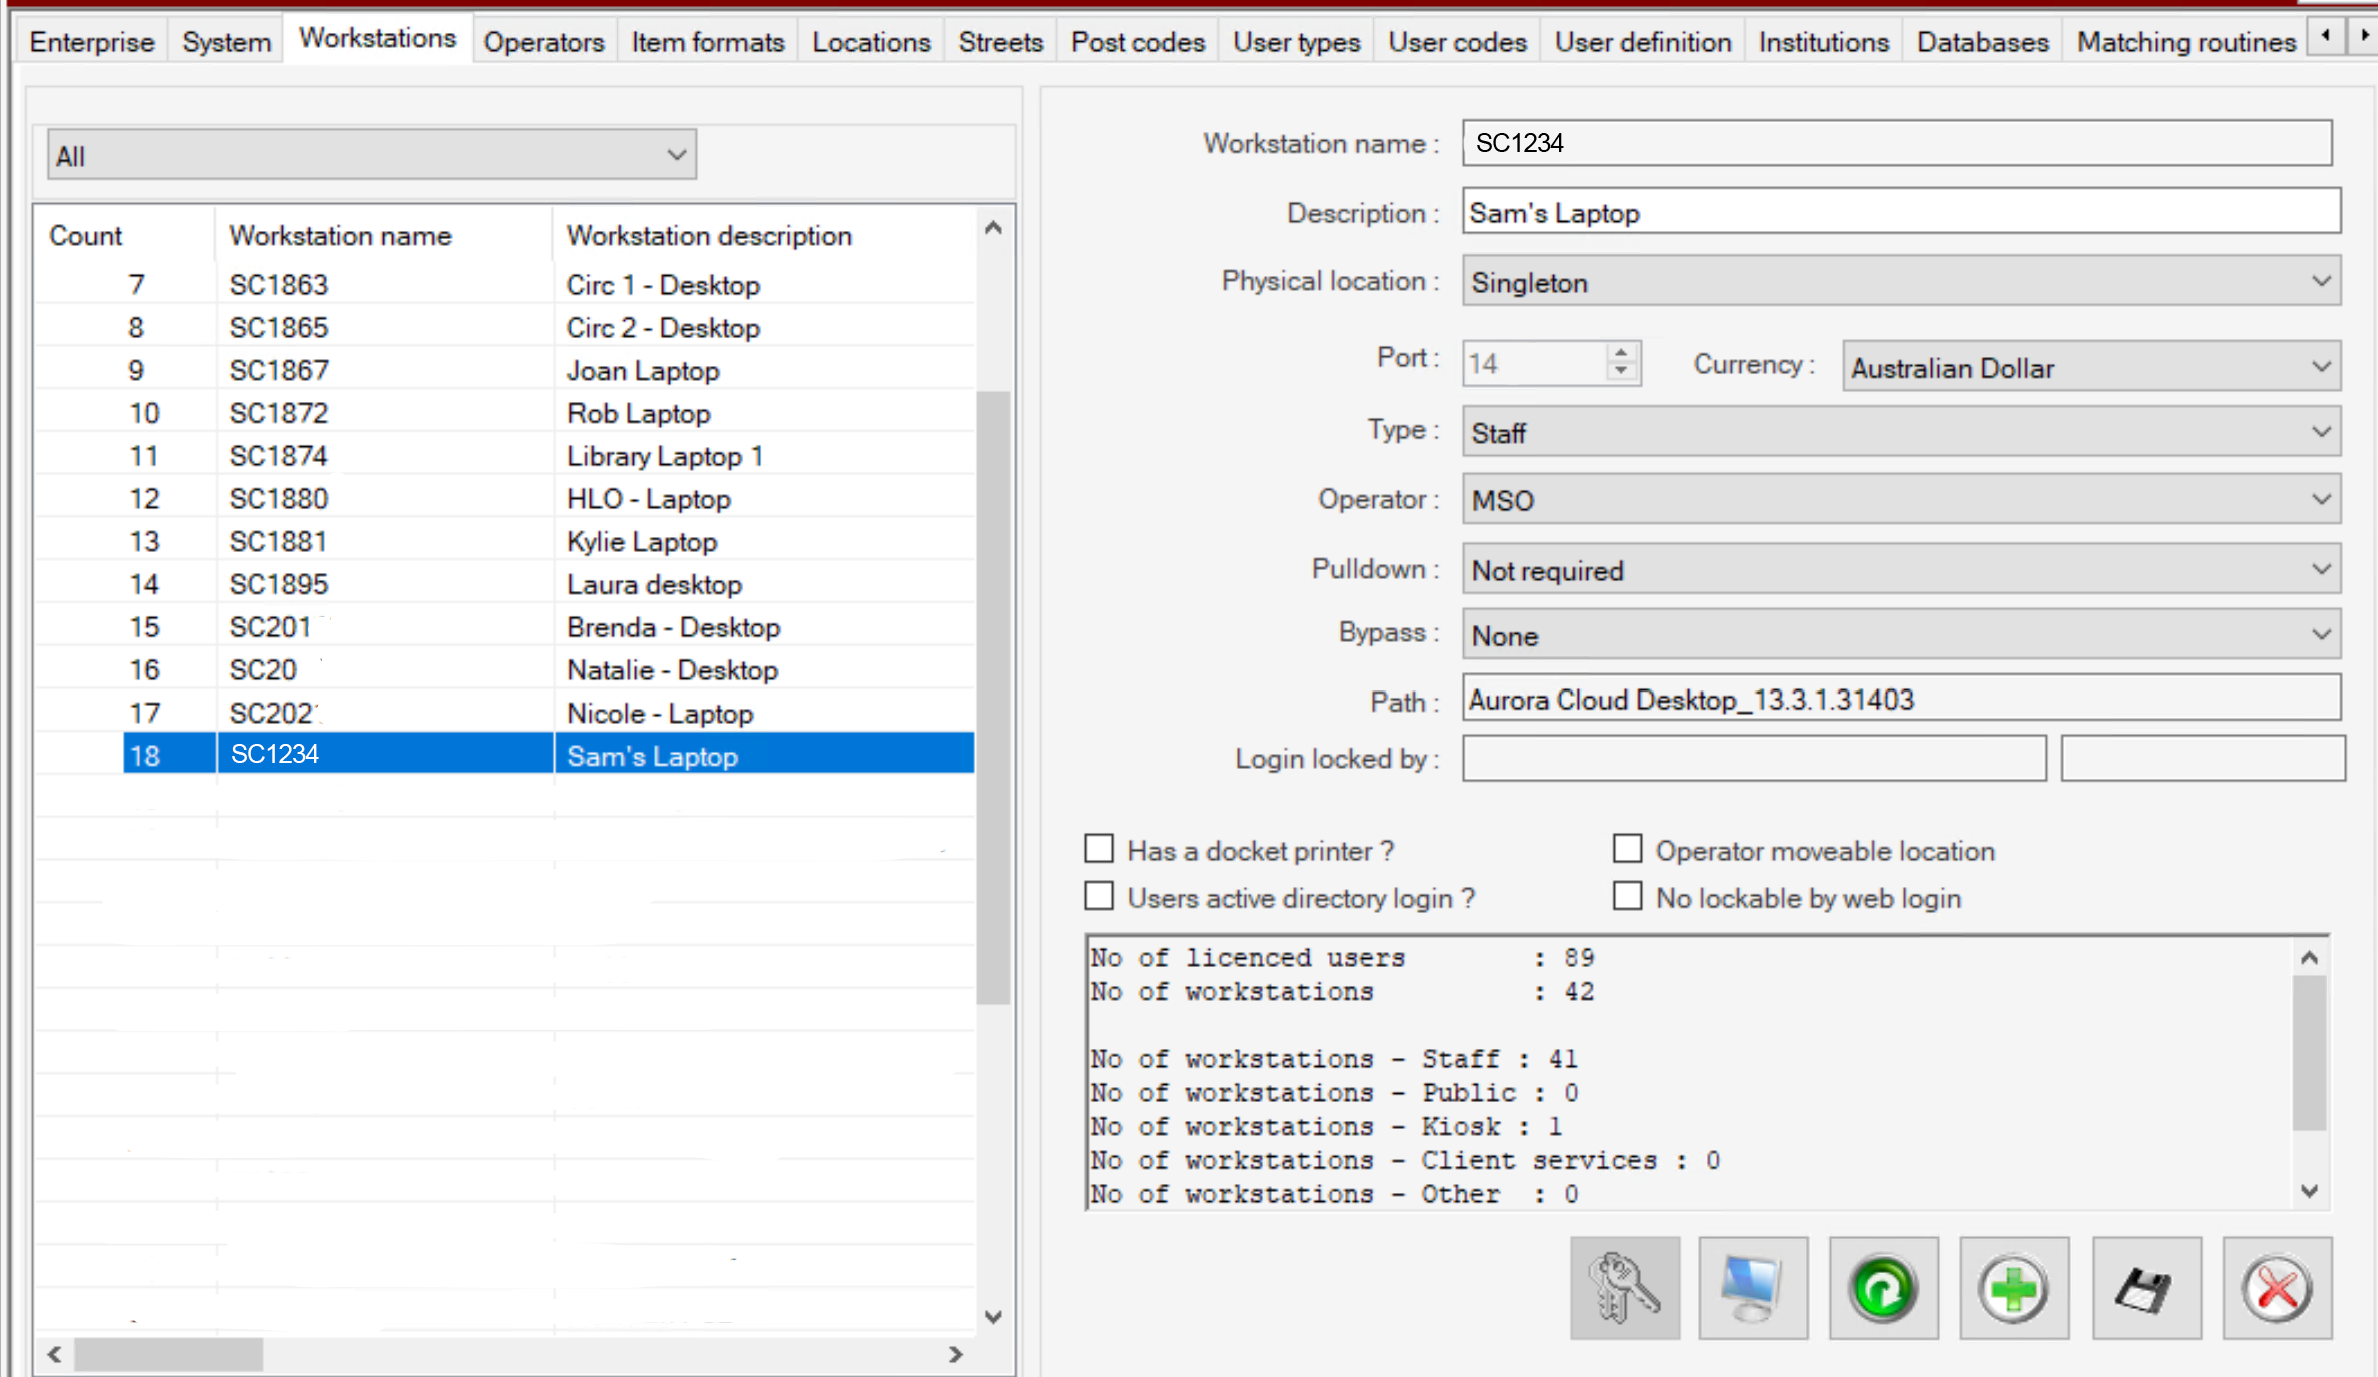
Task: Select row SC1865 Circ 2 - Desktop
Action: tap(505, 327)
